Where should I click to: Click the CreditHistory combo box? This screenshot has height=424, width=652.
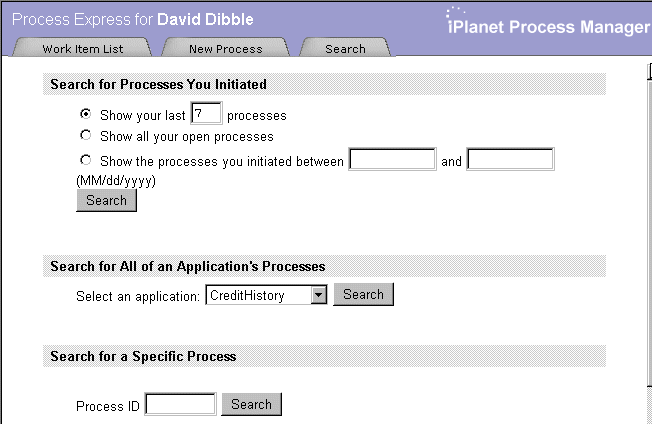coord(266,295)
